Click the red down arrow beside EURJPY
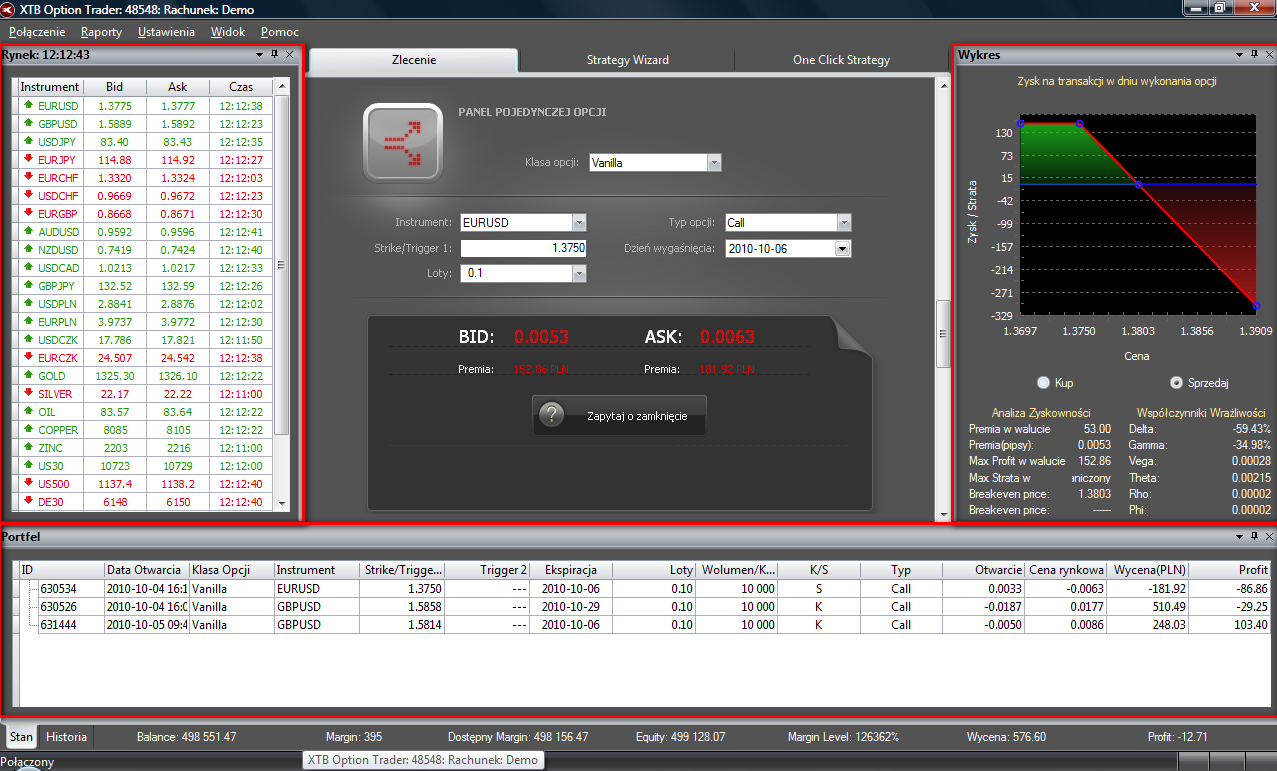Viewport: 1277px width, 771px height. [28, 159]
